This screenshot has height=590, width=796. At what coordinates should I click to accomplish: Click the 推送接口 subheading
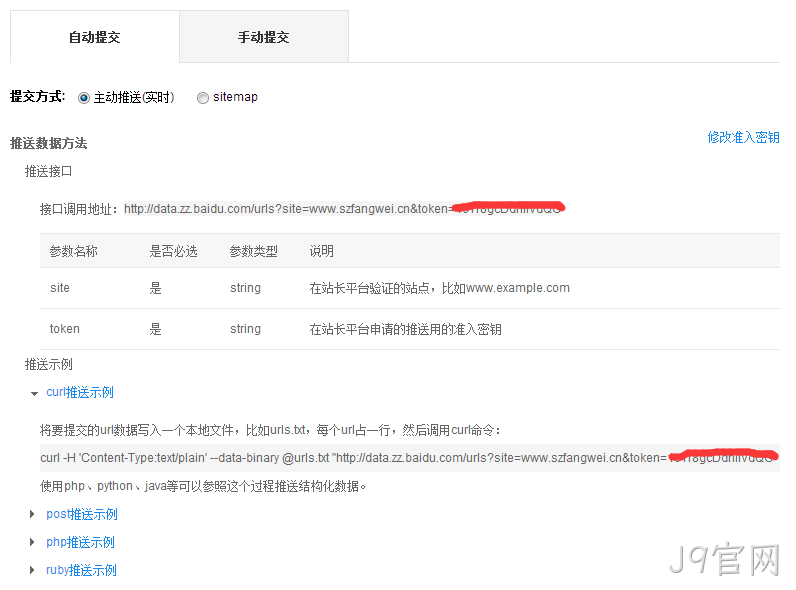point(49,172)
